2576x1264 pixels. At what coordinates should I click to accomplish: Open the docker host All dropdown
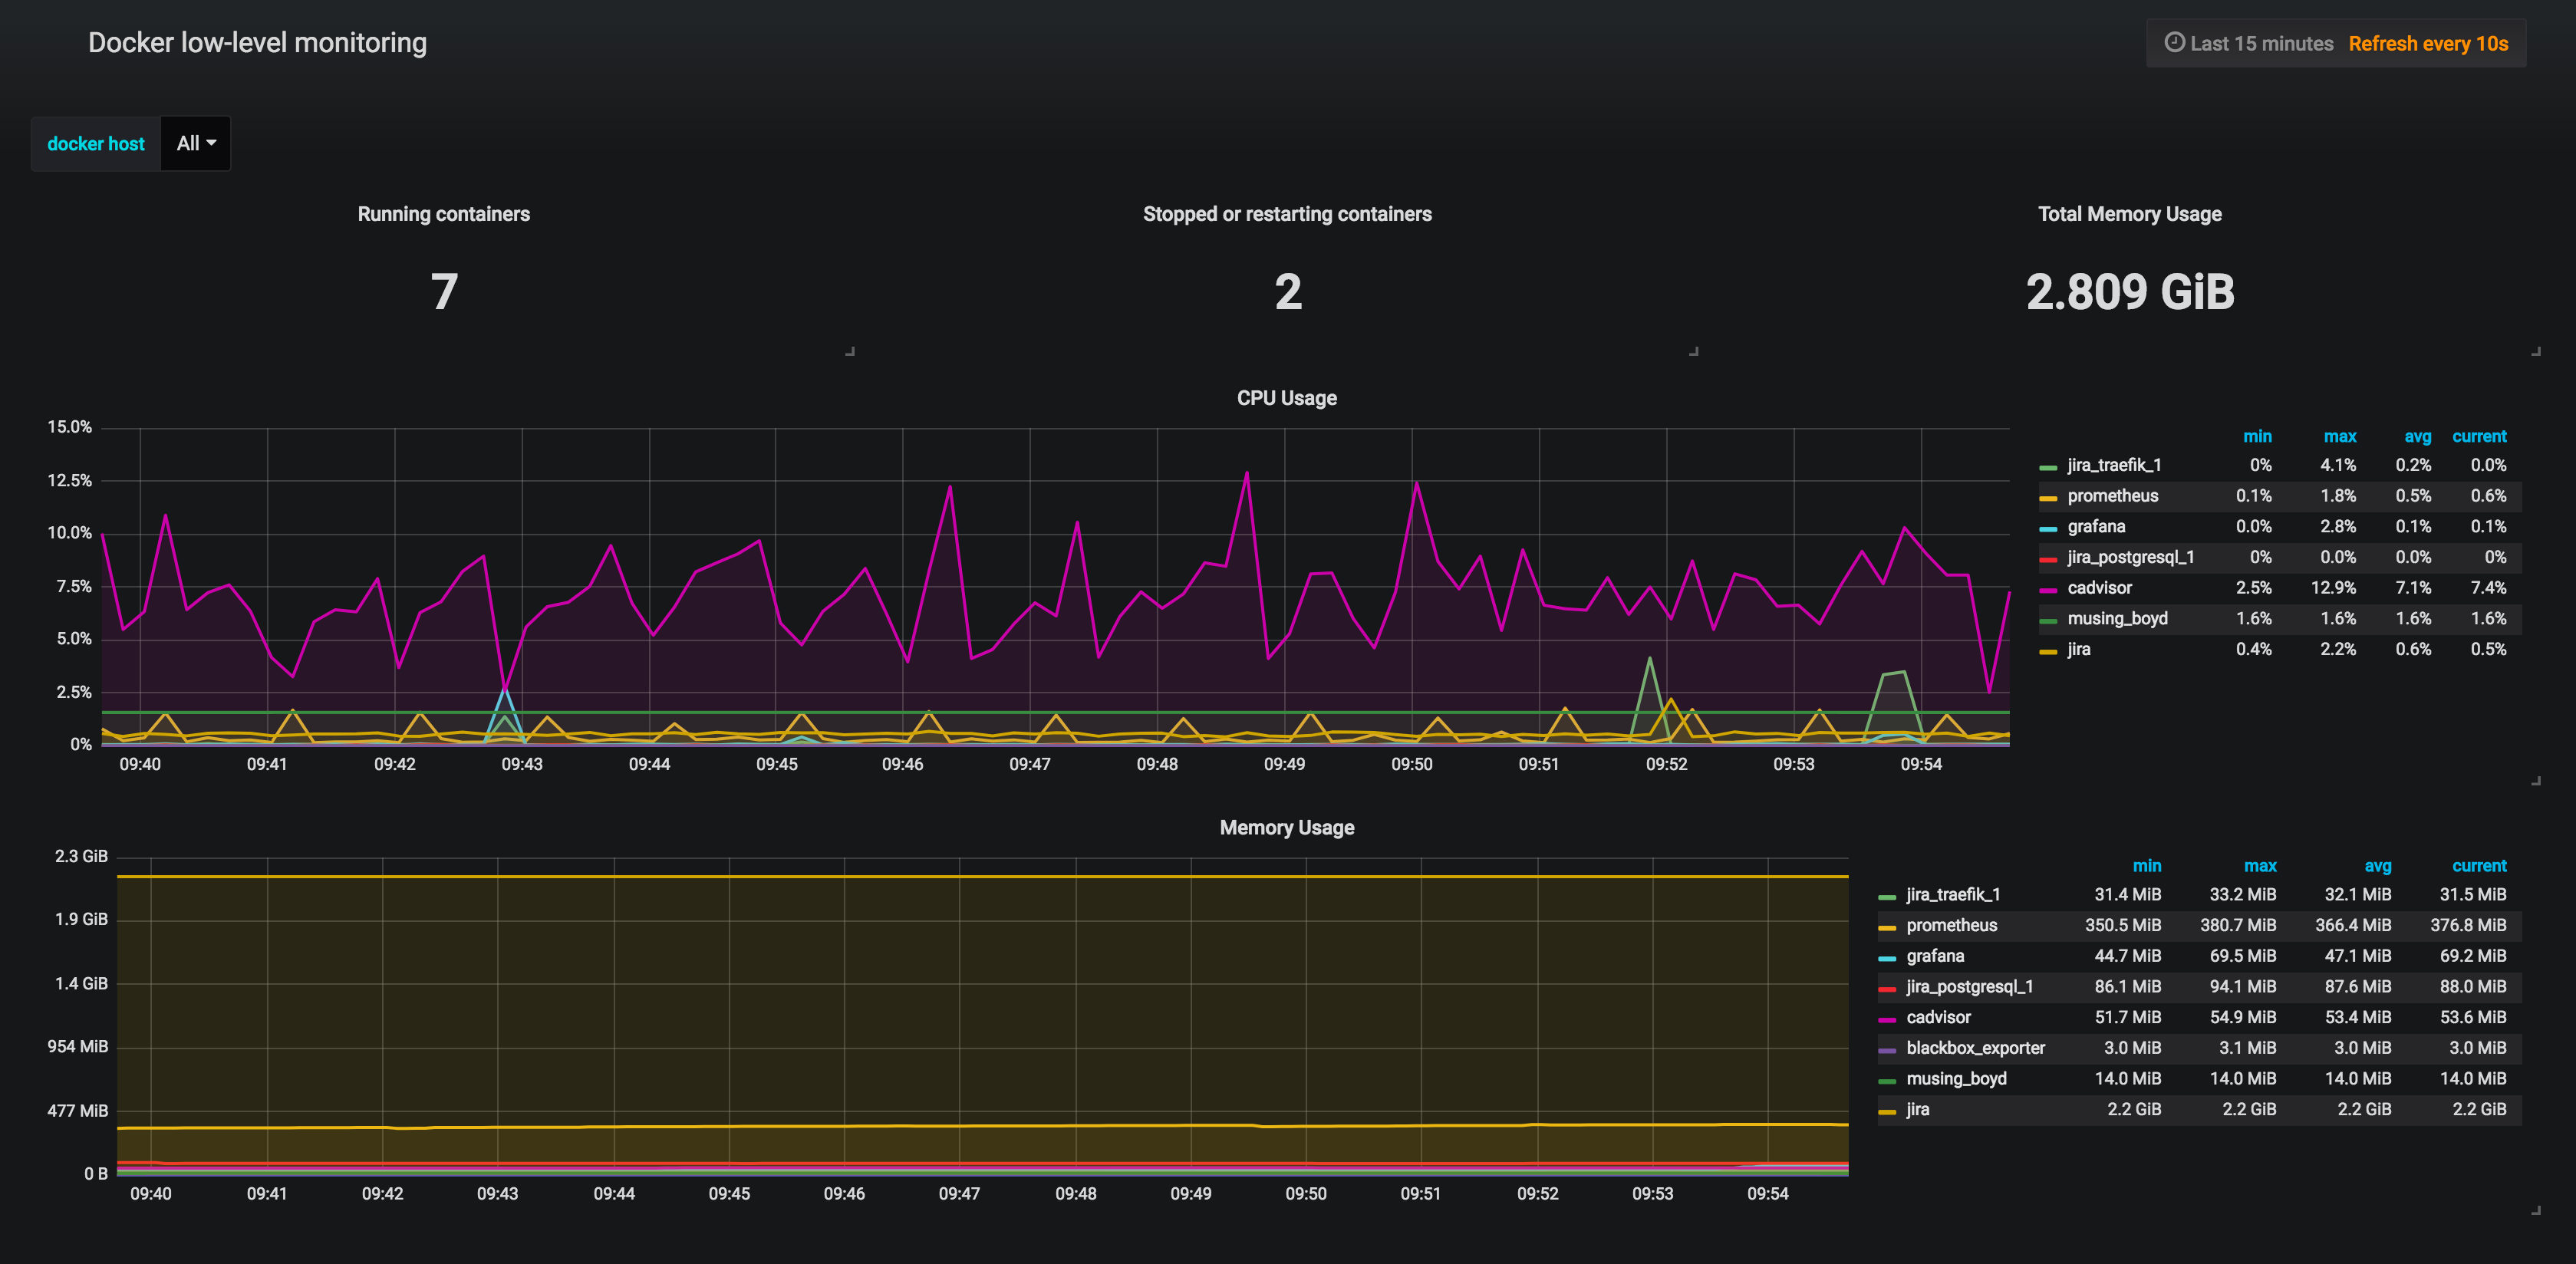click(x=196, y=143)
